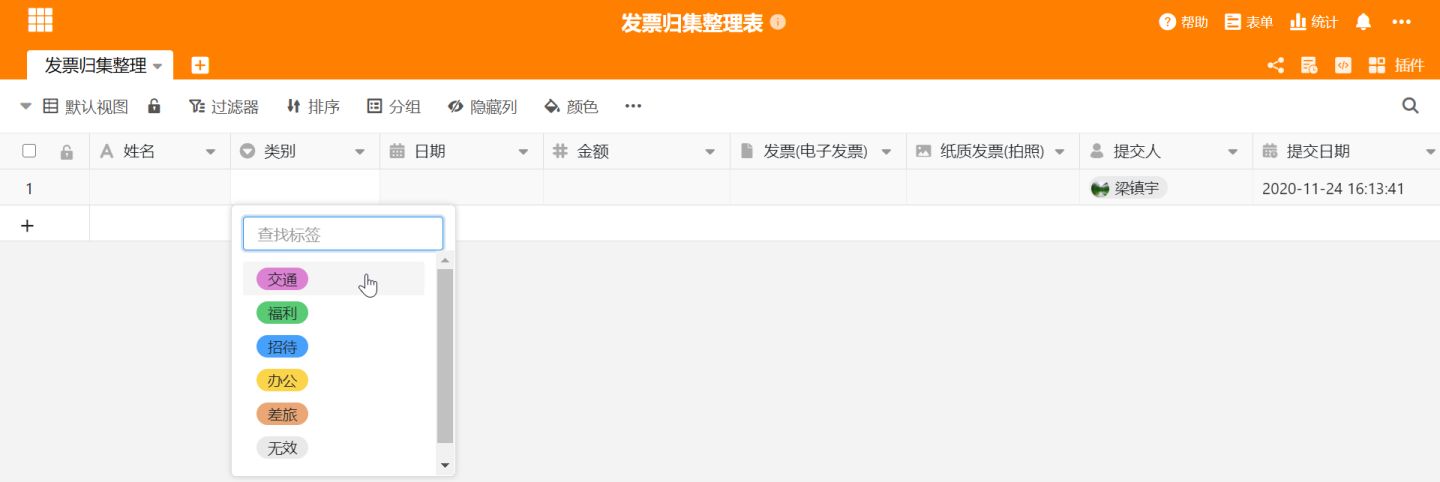
Task: Click the 姓名 column header text icon
Action: [x=107, y=151]
